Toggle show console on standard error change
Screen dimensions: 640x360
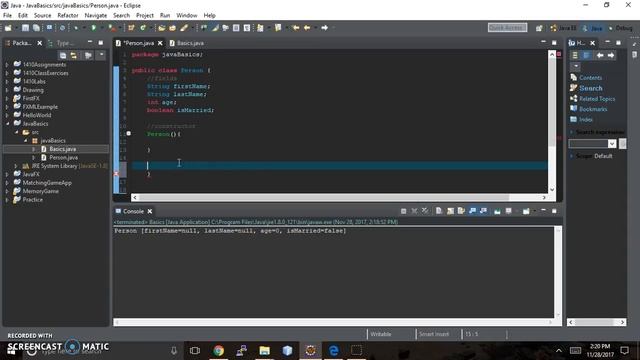tap(483, 211)
